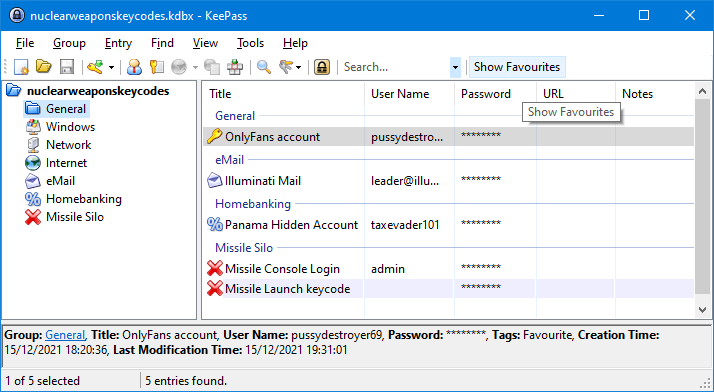Copy password using toolbar key icon

(x=157, y=67)
